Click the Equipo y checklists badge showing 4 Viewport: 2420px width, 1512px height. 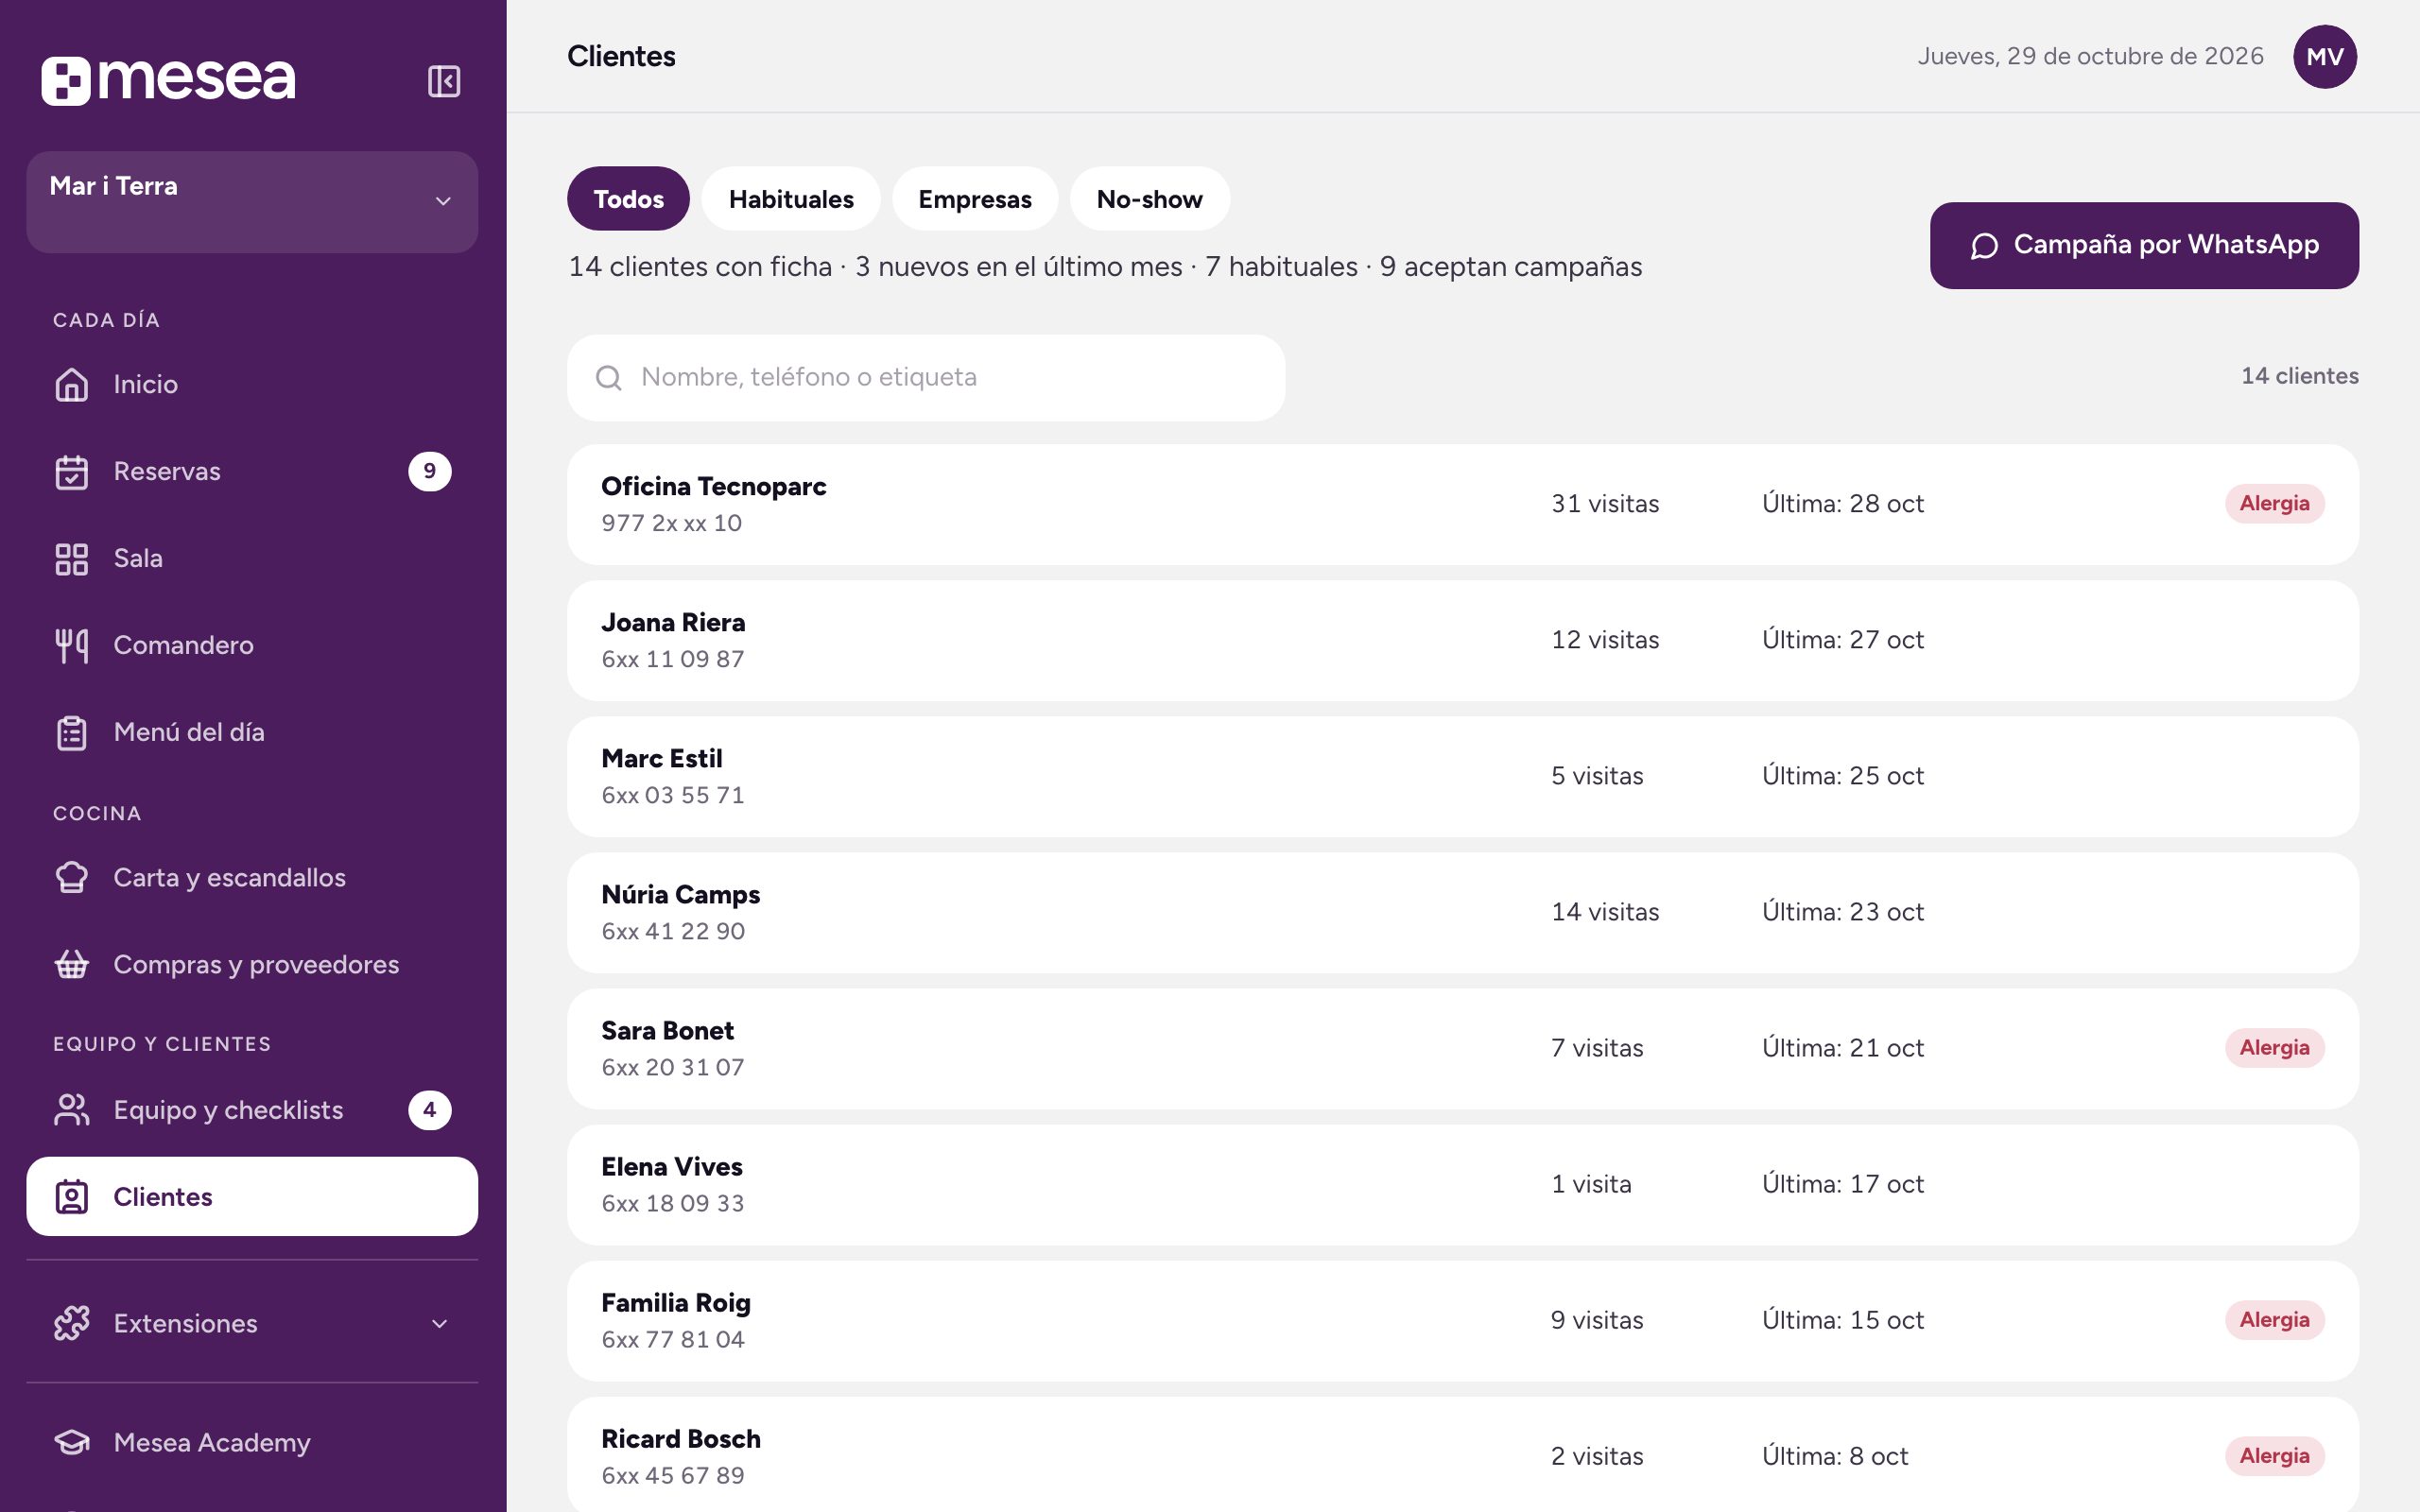click(x=430, y=1110)
